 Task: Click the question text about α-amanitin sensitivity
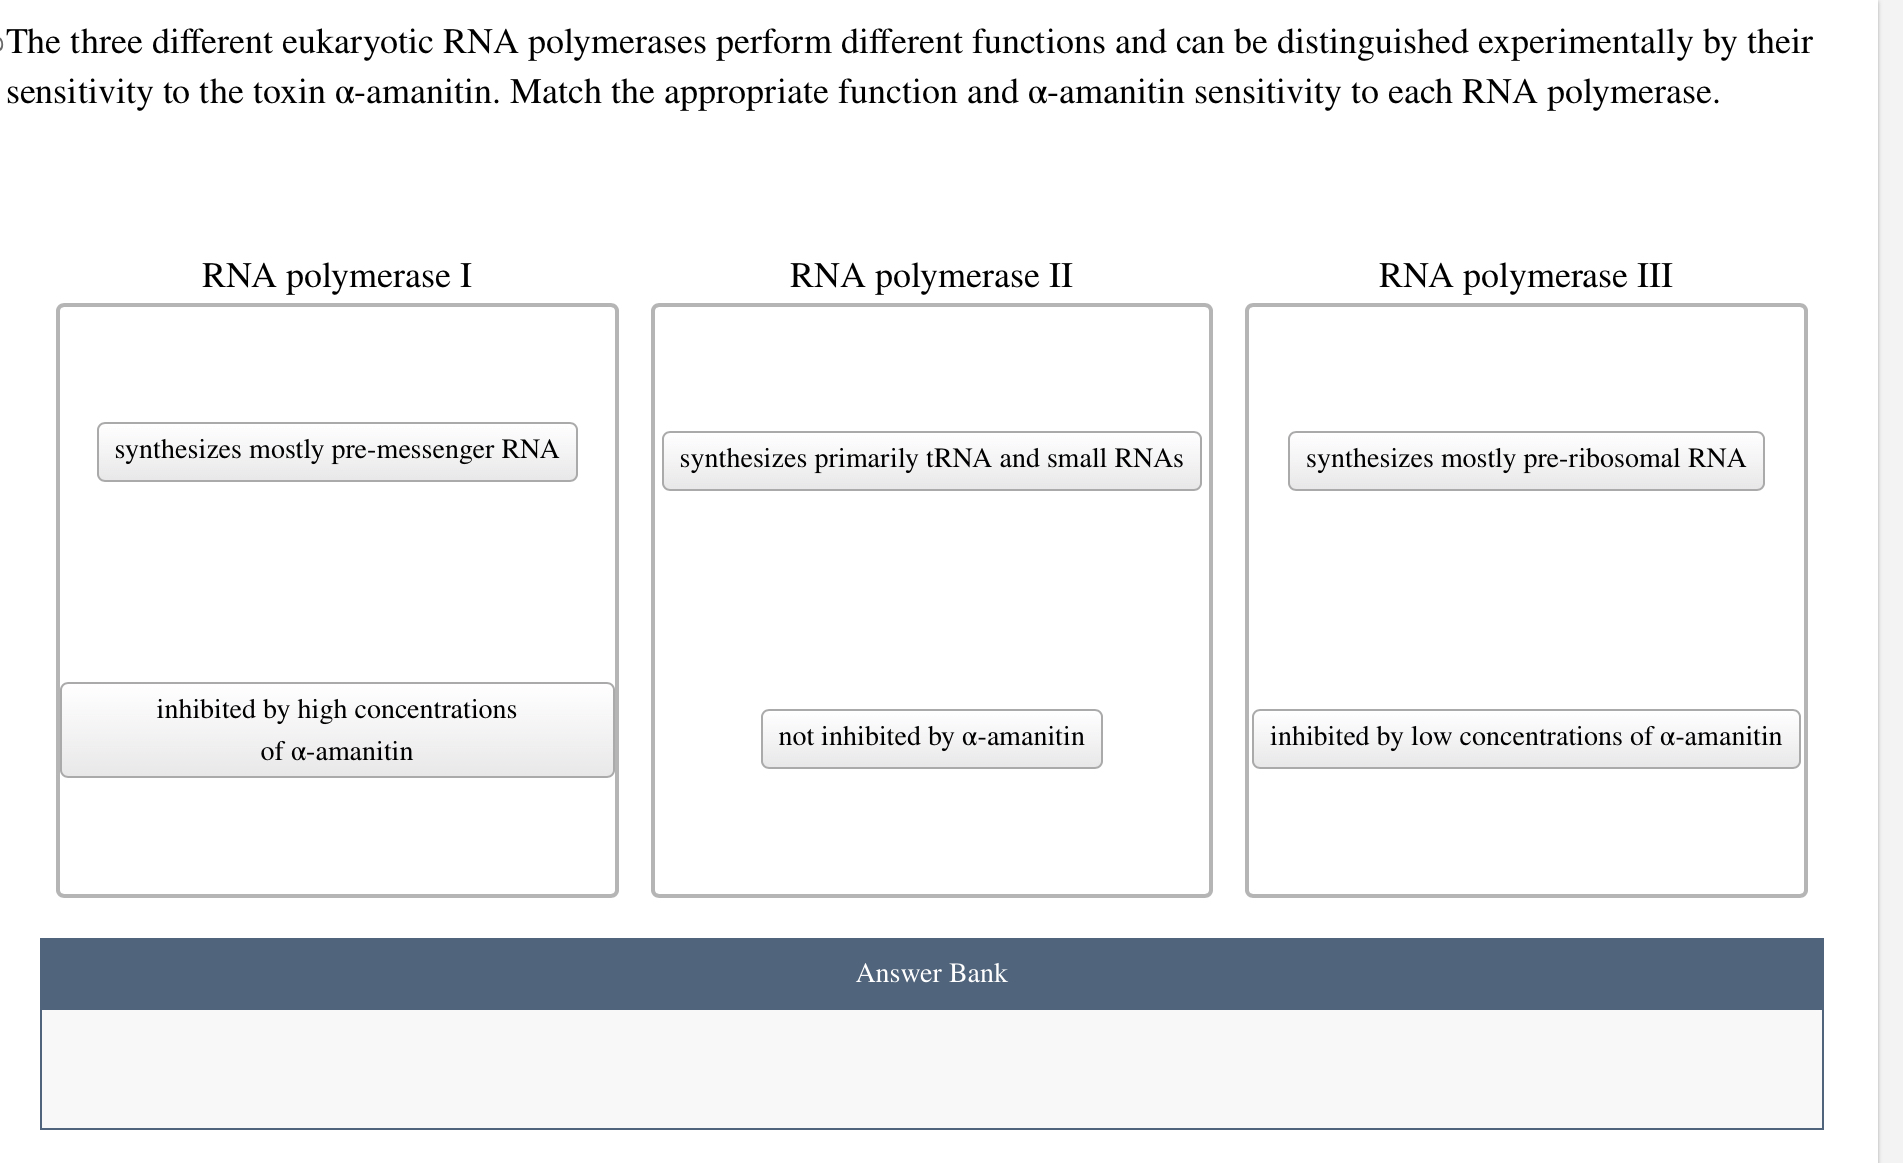[900, 65]
